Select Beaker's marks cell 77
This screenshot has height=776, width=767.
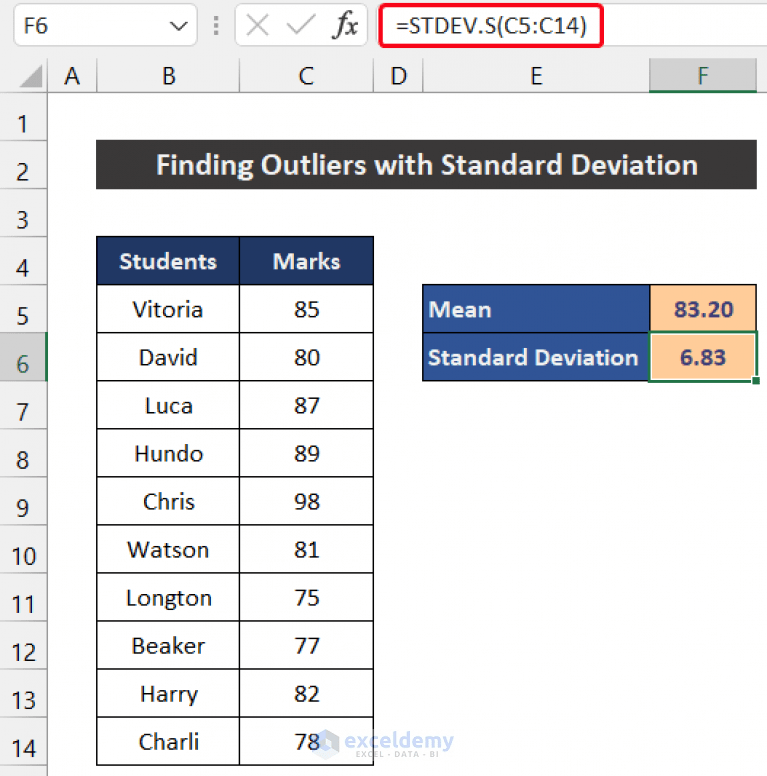coord(306,645)
